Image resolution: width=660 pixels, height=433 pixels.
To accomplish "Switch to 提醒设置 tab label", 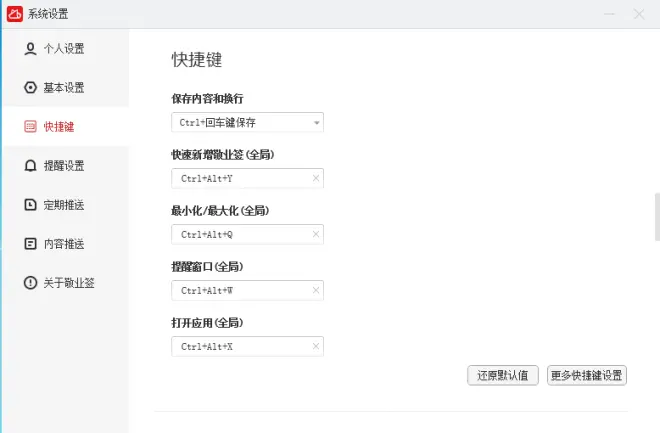I will point(64,165).
